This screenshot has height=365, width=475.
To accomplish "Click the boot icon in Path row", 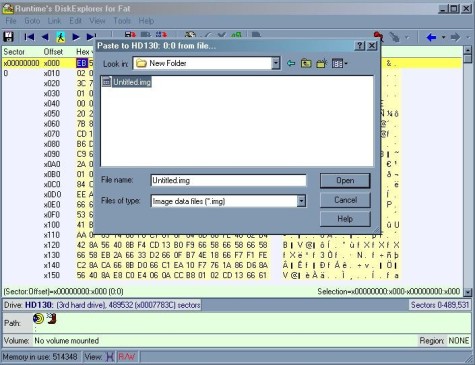I will (x=51, y=319).
